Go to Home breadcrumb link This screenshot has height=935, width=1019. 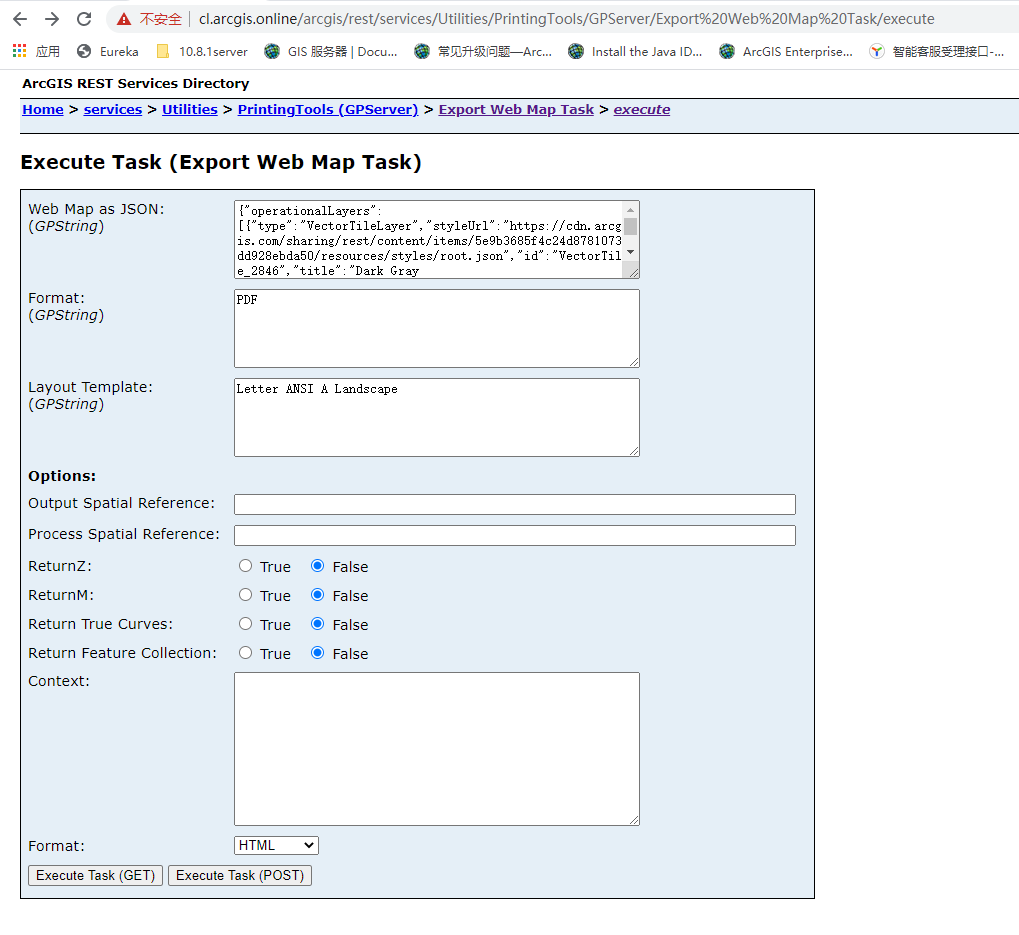(x=43, y=109)
